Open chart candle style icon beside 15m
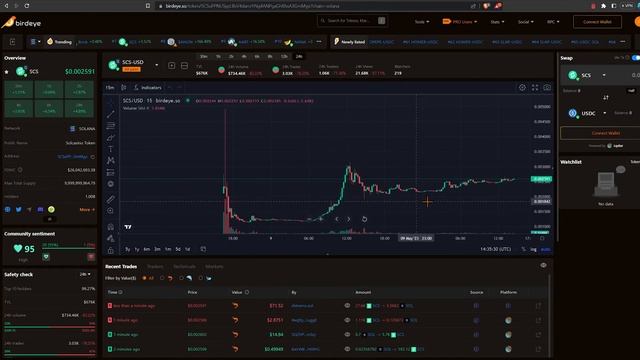This screenshot has width=640, height=360. [124, 87]
